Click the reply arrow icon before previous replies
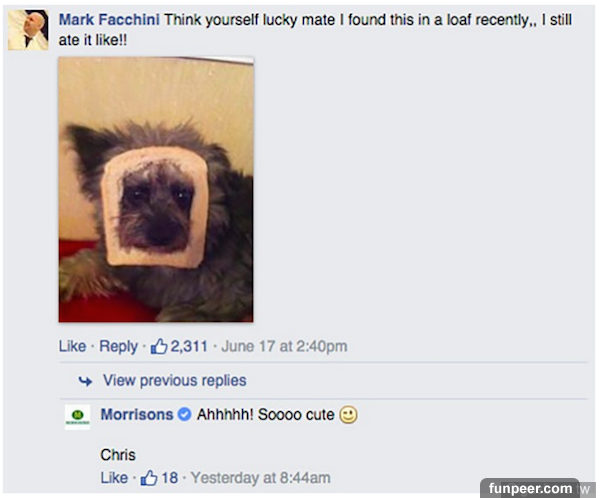The height and width of the screenshot is (498, 600). tap(85, 381)
